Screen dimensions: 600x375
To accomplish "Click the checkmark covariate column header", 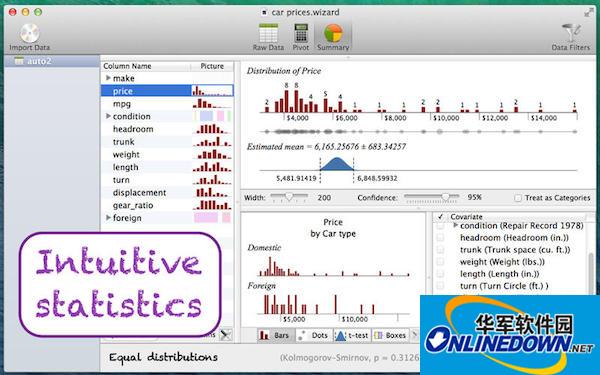I will tap(440, 217).
